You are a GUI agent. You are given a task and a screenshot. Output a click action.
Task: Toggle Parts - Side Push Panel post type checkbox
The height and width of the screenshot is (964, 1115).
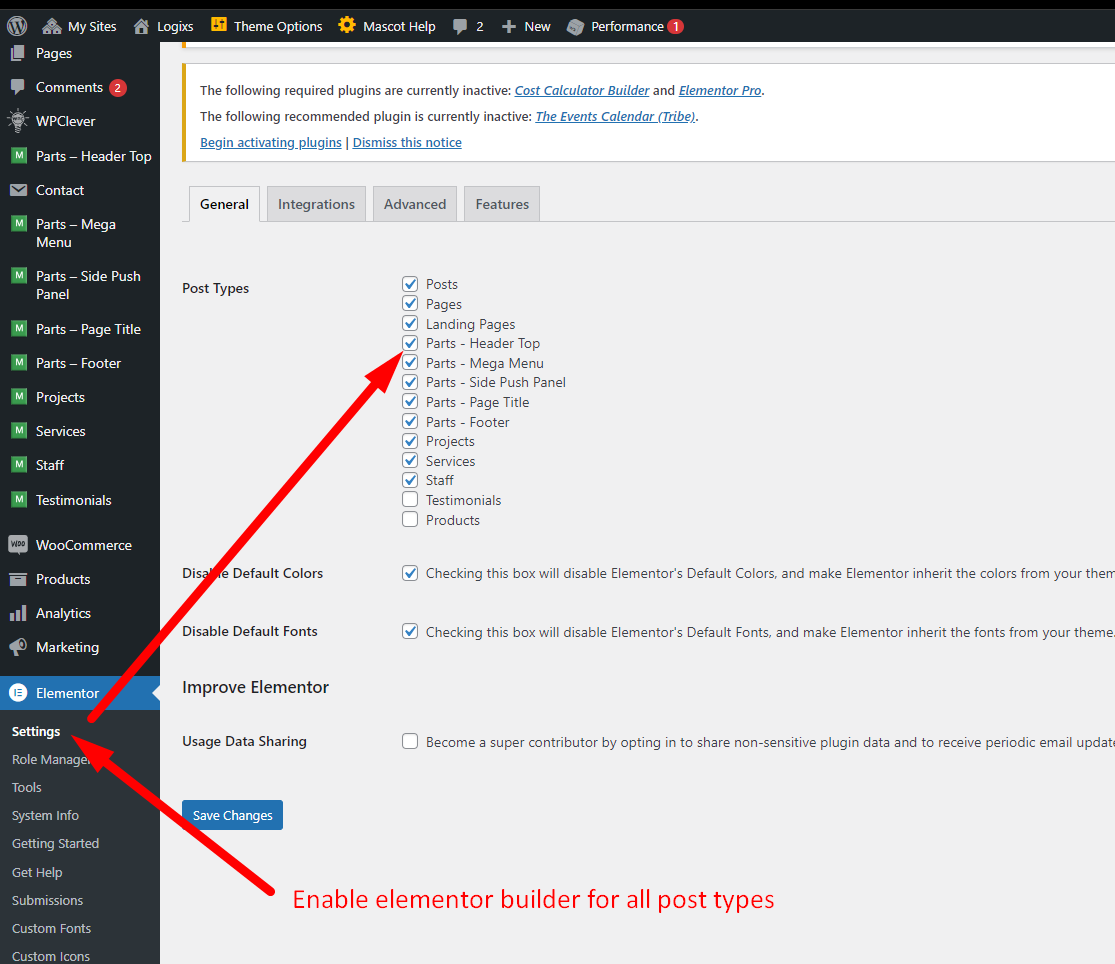pos(410,382)
